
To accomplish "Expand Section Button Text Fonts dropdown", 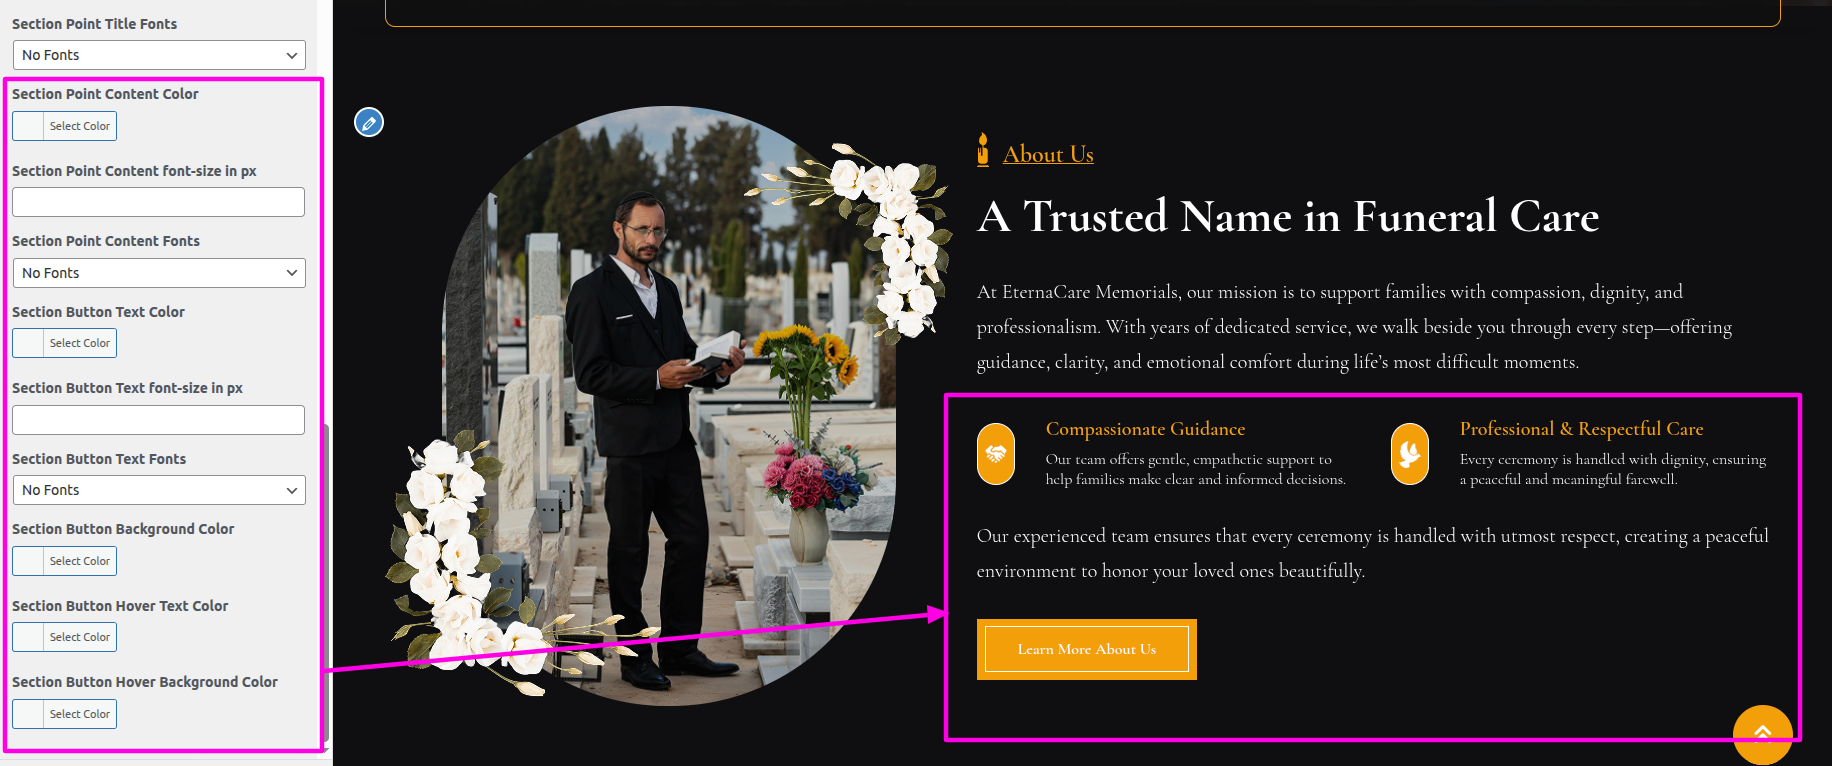I will [159, 490].
